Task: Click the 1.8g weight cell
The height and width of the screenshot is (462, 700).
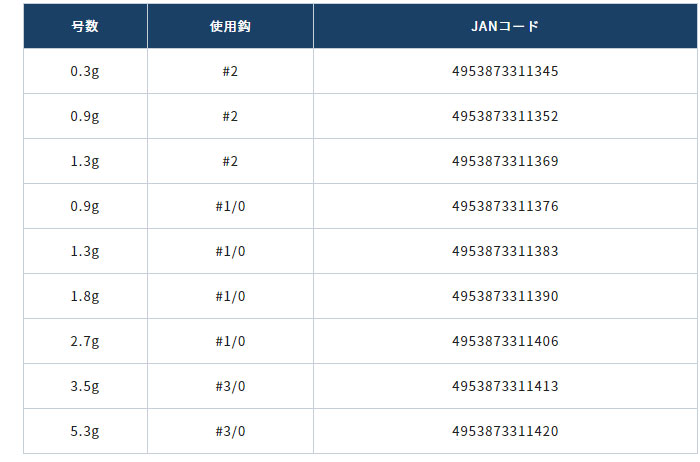Action: pos(85,296)
